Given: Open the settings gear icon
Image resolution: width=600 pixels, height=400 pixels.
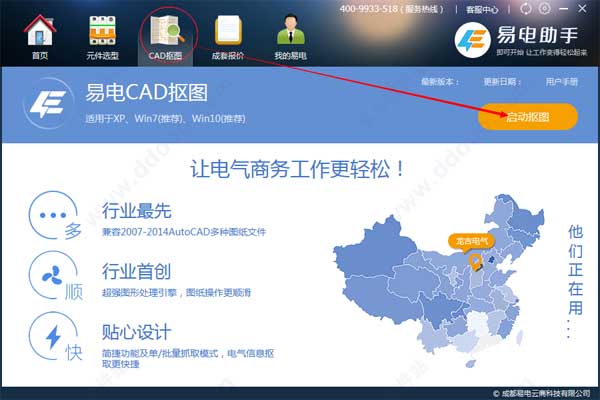Looking at the screenshot, I should click(545, 8).
